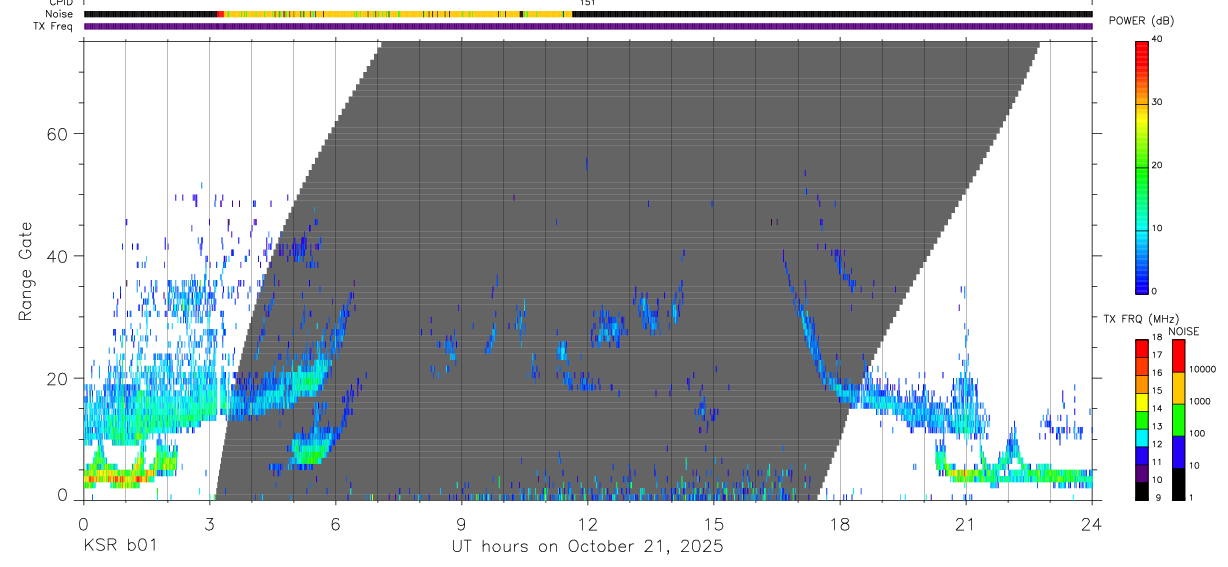Click the POWER (dB) color bar
1228x567 pixels.
coord(1142,167)
